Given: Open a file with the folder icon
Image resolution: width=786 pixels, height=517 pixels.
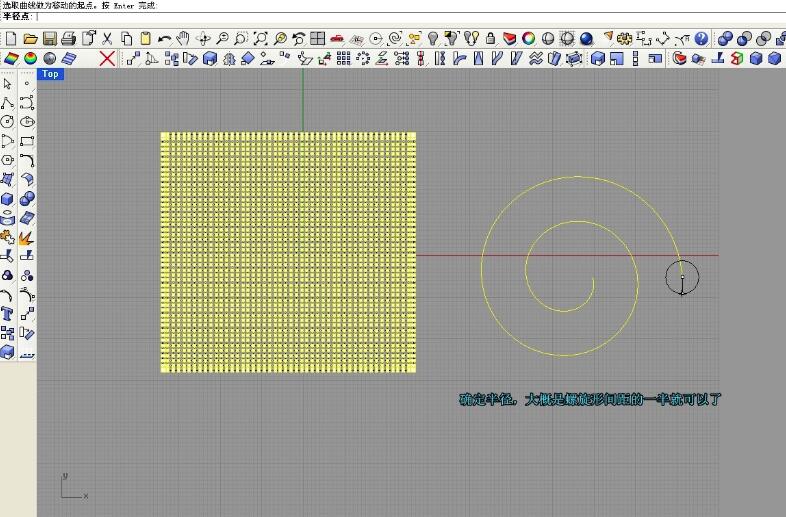Looking at the screenshot, I should tap(30, 39).
